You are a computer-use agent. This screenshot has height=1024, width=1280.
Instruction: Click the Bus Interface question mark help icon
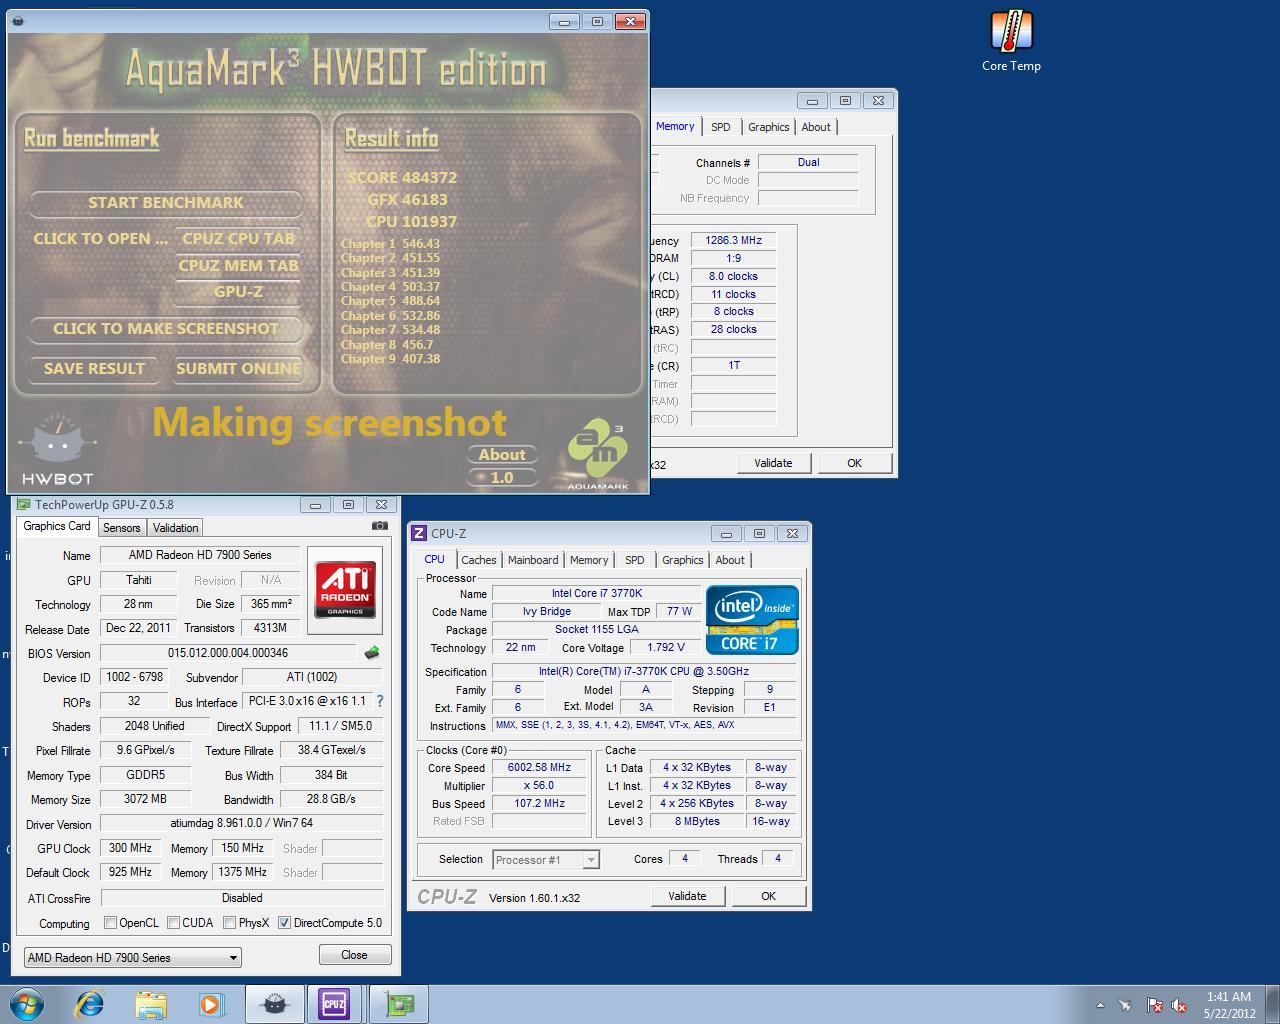[380, 701]
